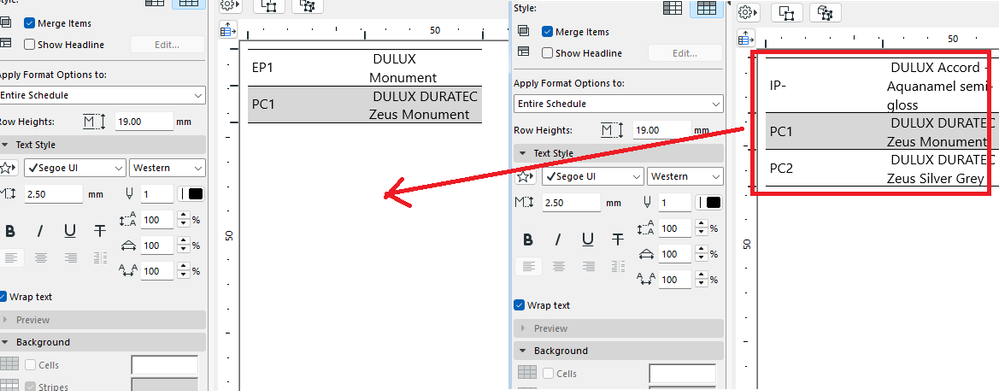This screenshot has height=391, width=999.
Task: Click the 2.50 font size field in left panel
Action: 54,194
